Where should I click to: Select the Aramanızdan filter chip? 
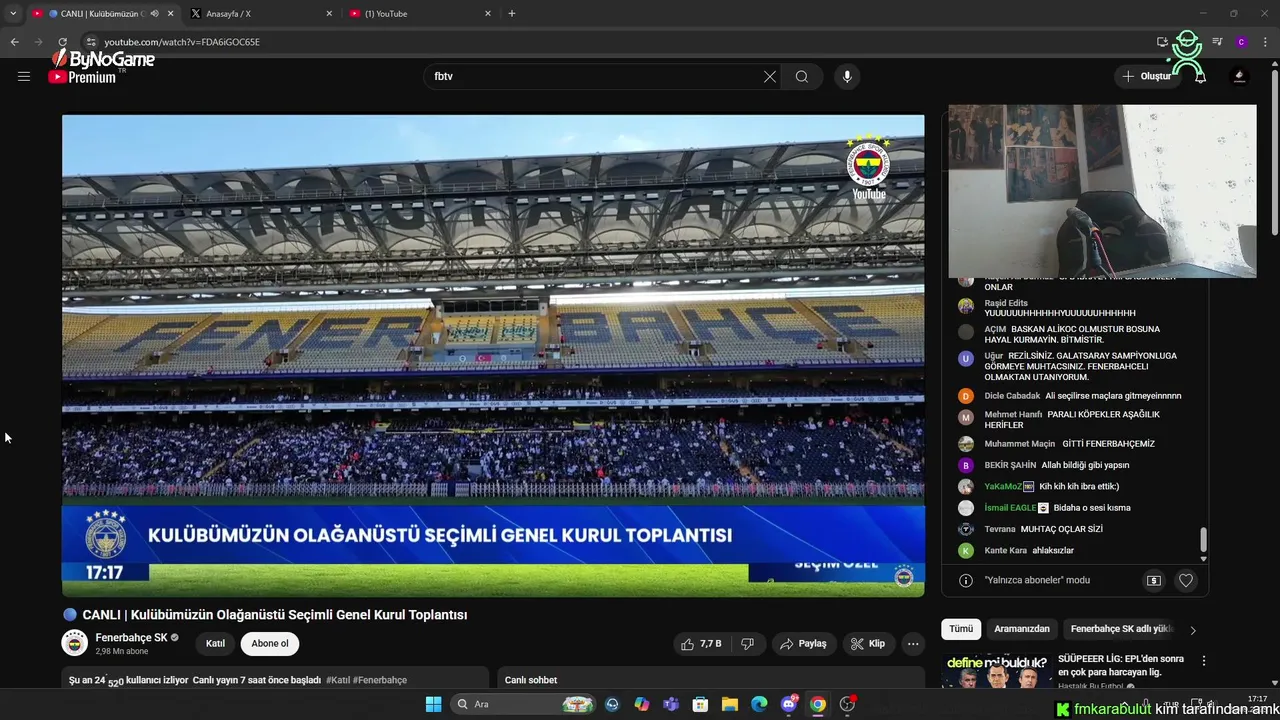(1022, 629)
